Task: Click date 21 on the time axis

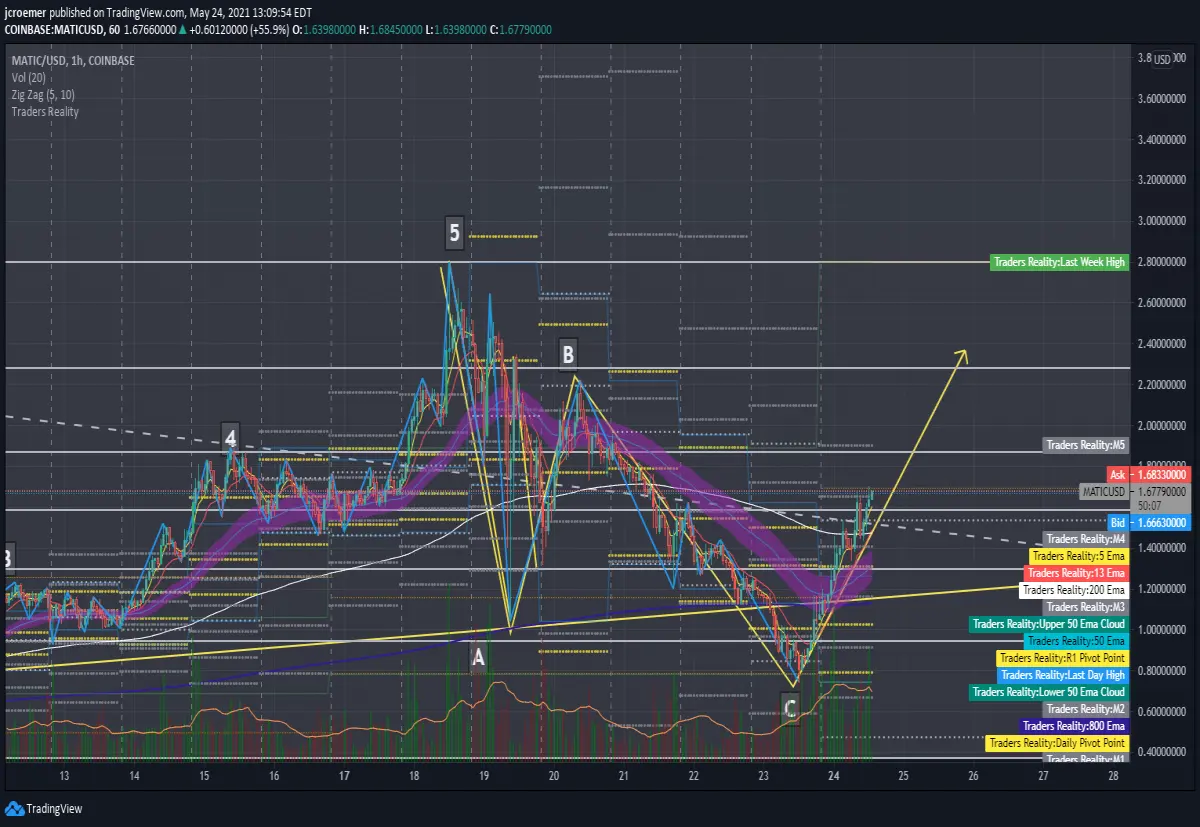Action: coord(623,776)
